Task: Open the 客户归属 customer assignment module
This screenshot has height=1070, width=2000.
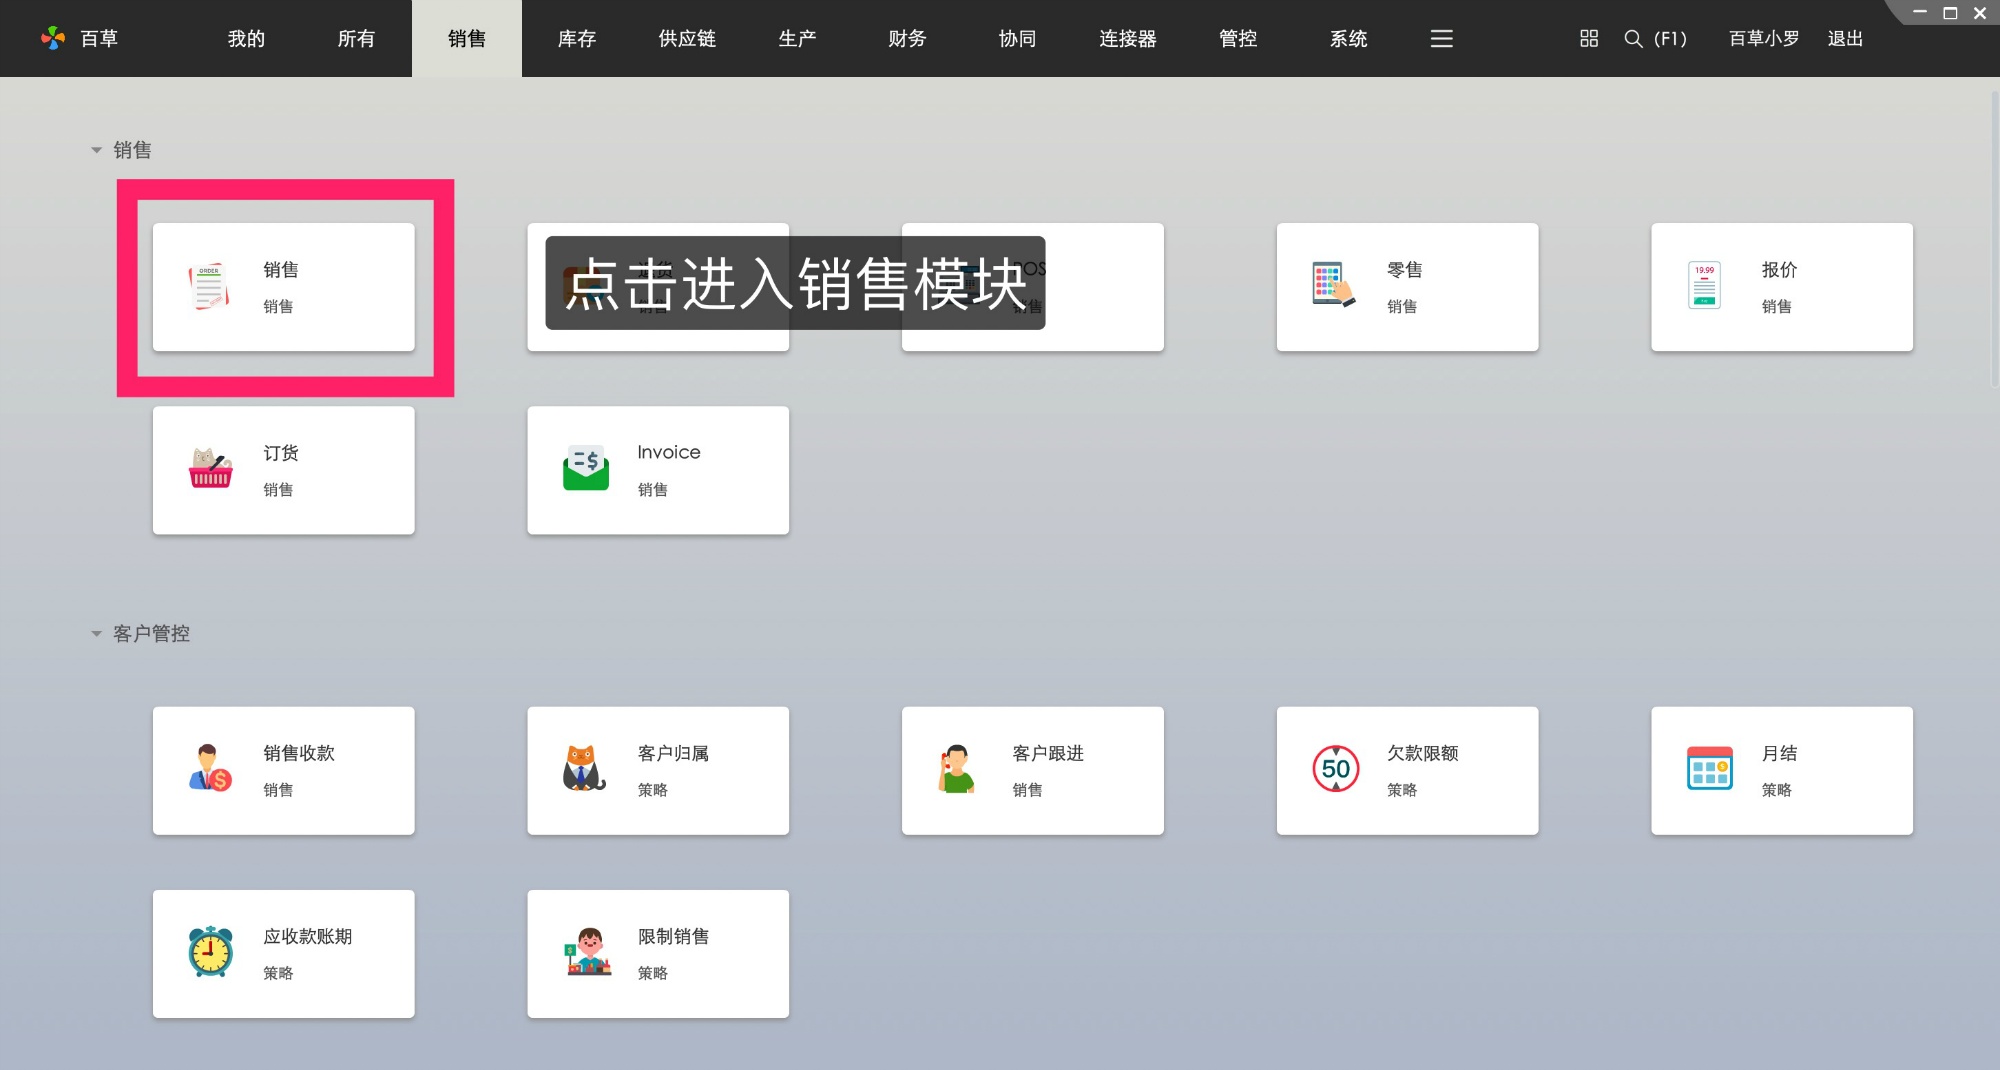Action: click(657, 770)
